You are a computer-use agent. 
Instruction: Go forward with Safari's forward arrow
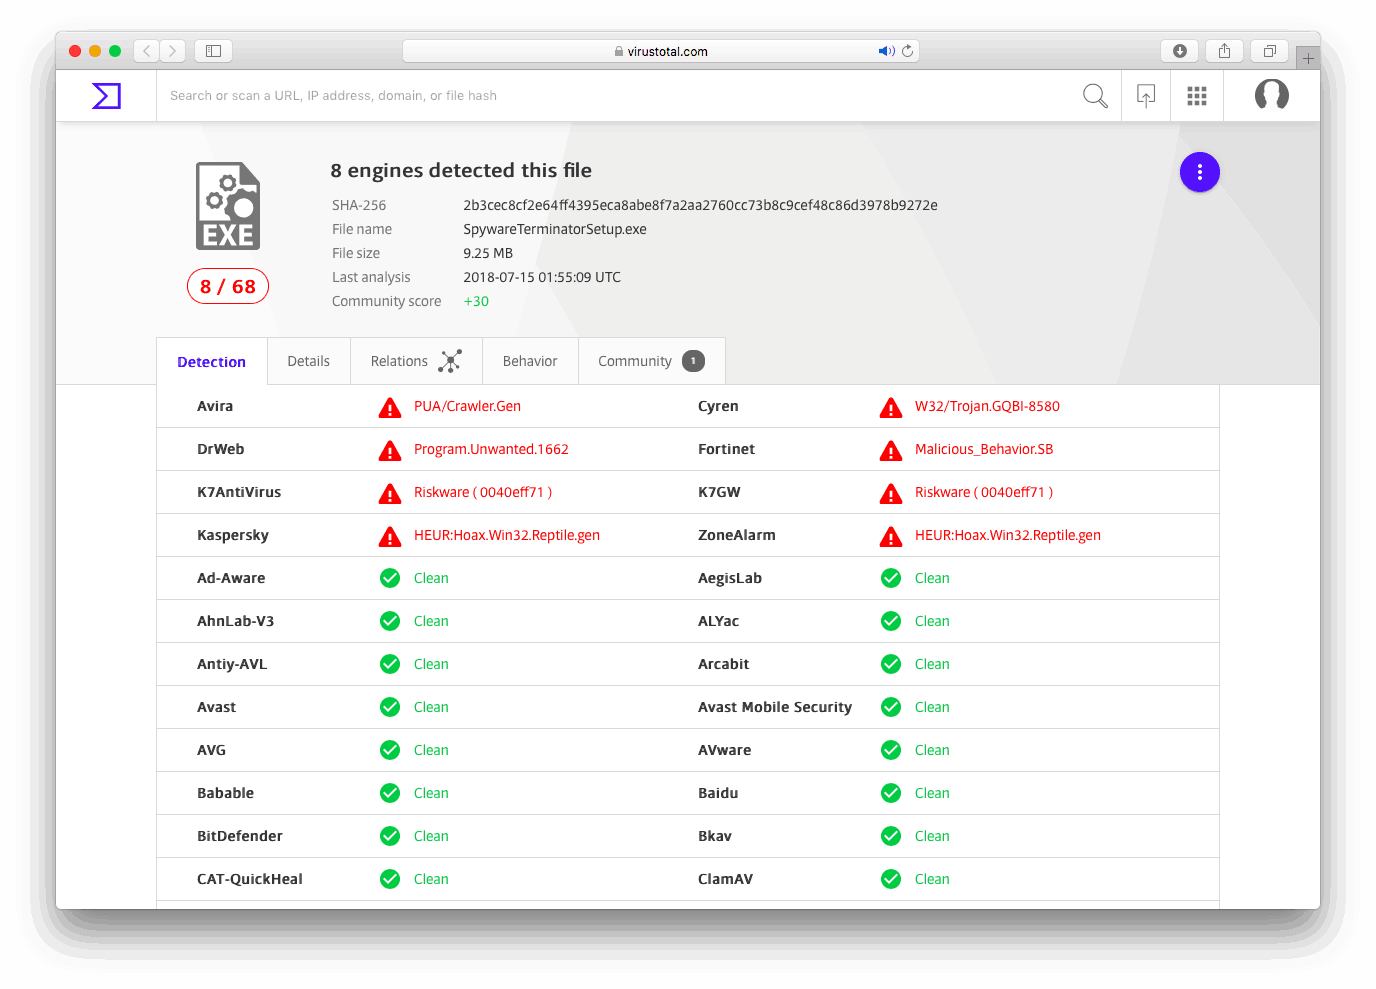pos(173,51)
